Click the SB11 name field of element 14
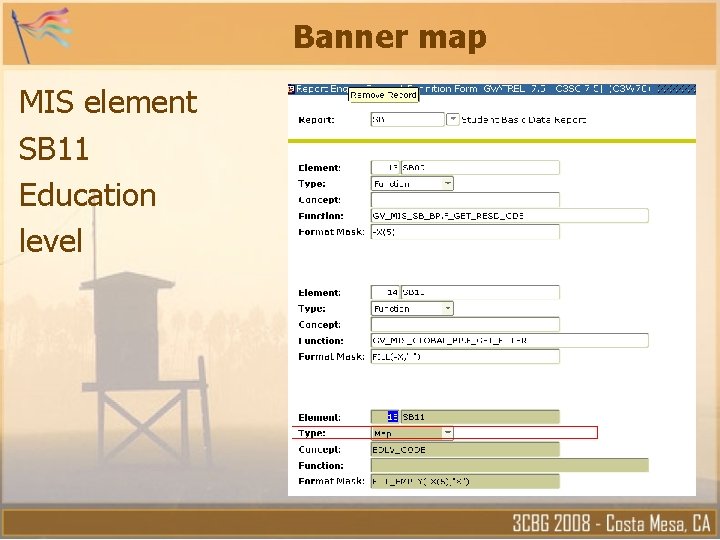 [480, 292]
